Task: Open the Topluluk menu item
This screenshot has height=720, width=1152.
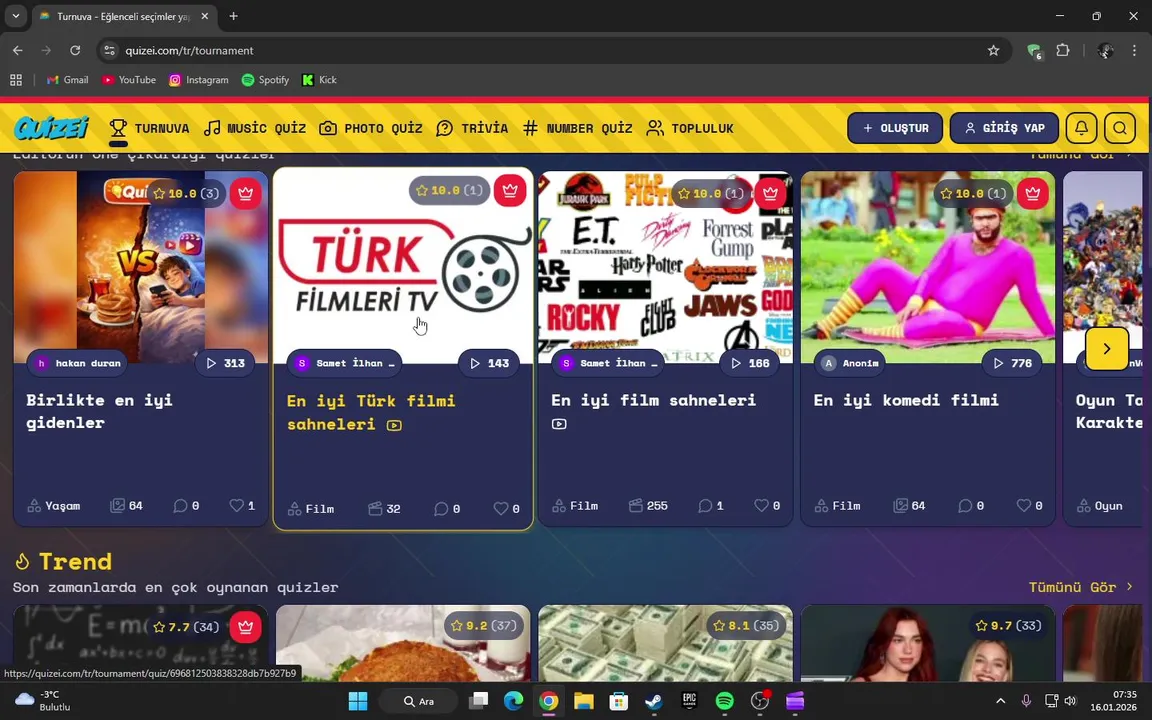Action: click(x=690, y=129)
